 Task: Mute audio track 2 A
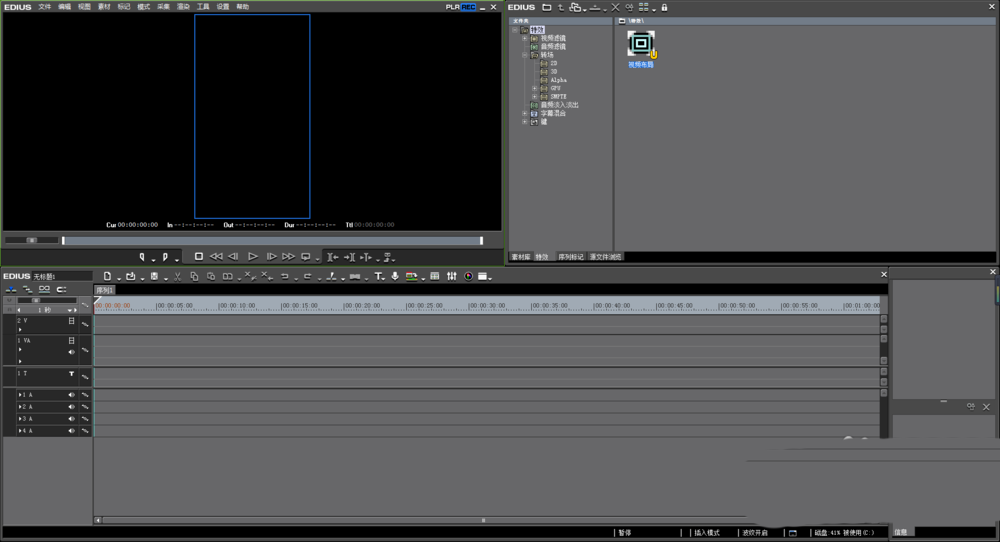pos(71,407)
